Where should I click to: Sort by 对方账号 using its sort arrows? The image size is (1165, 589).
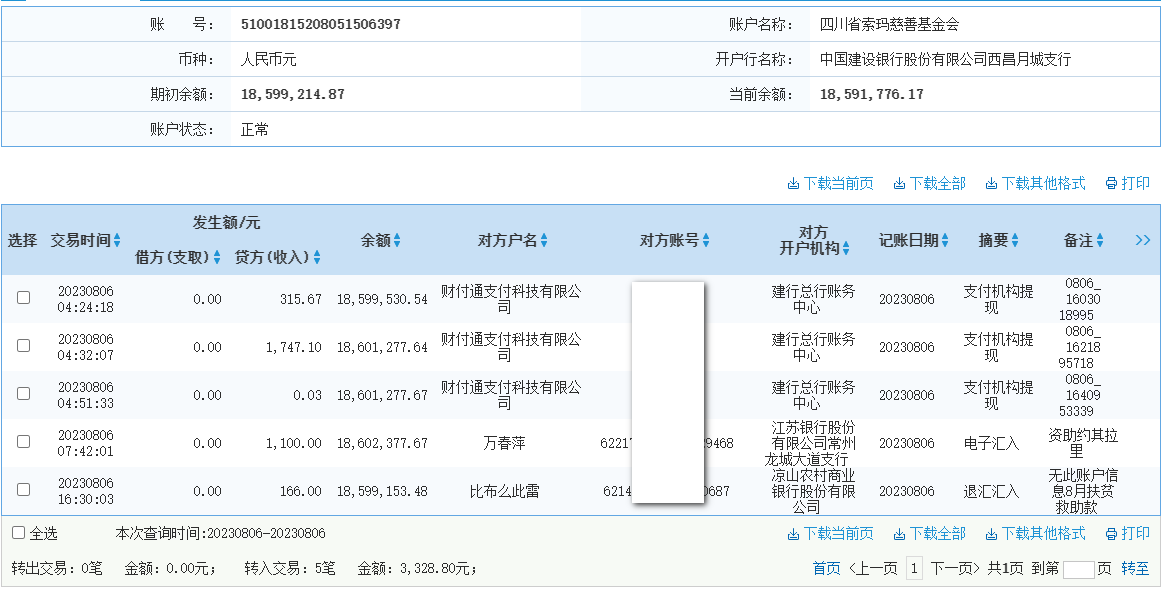point(706,241)
